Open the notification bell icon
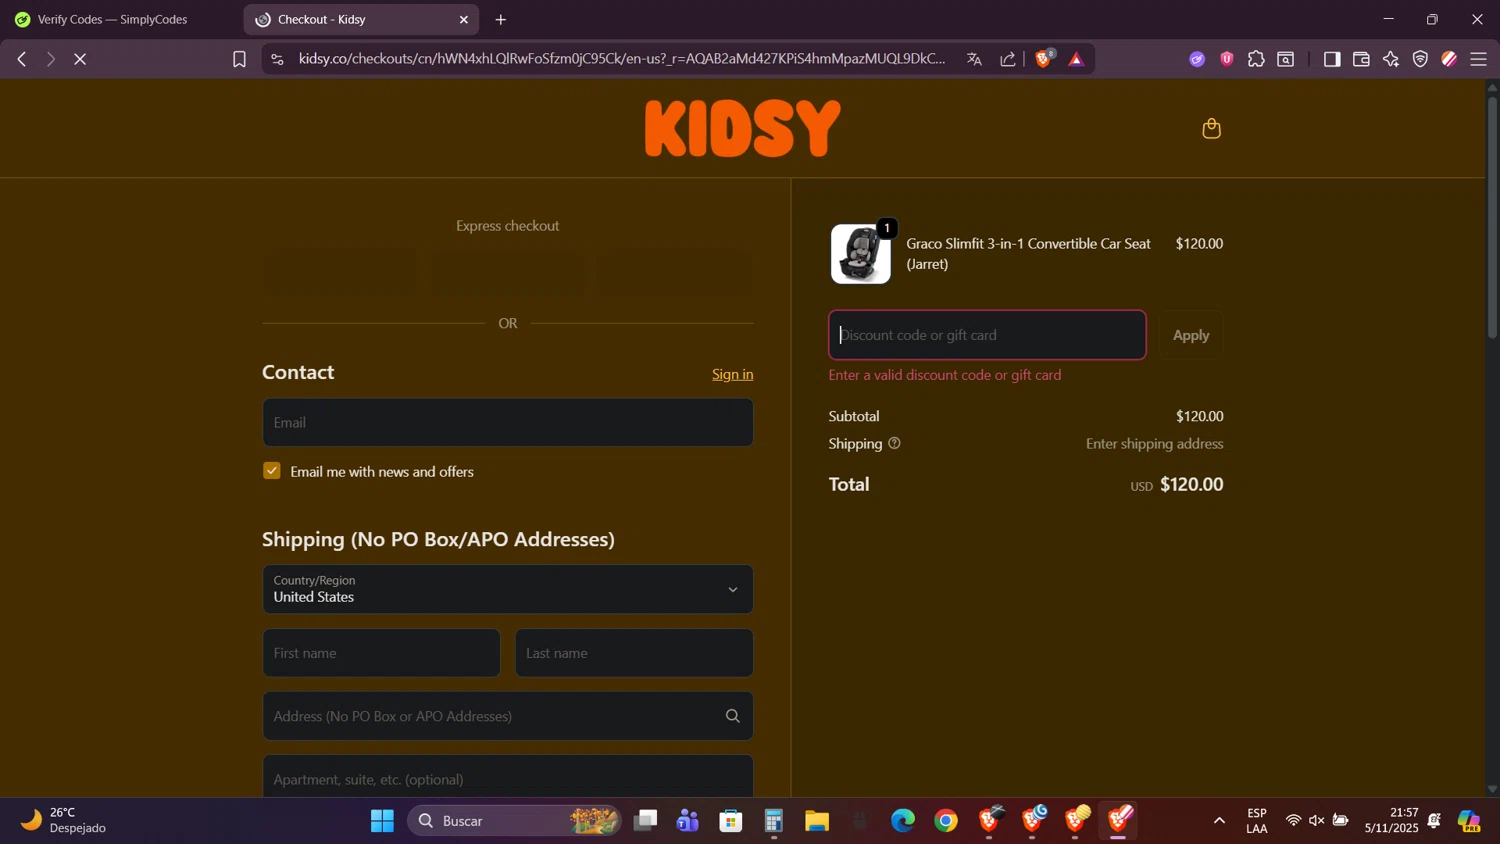1500x844 pixels. click(1435, 821)
